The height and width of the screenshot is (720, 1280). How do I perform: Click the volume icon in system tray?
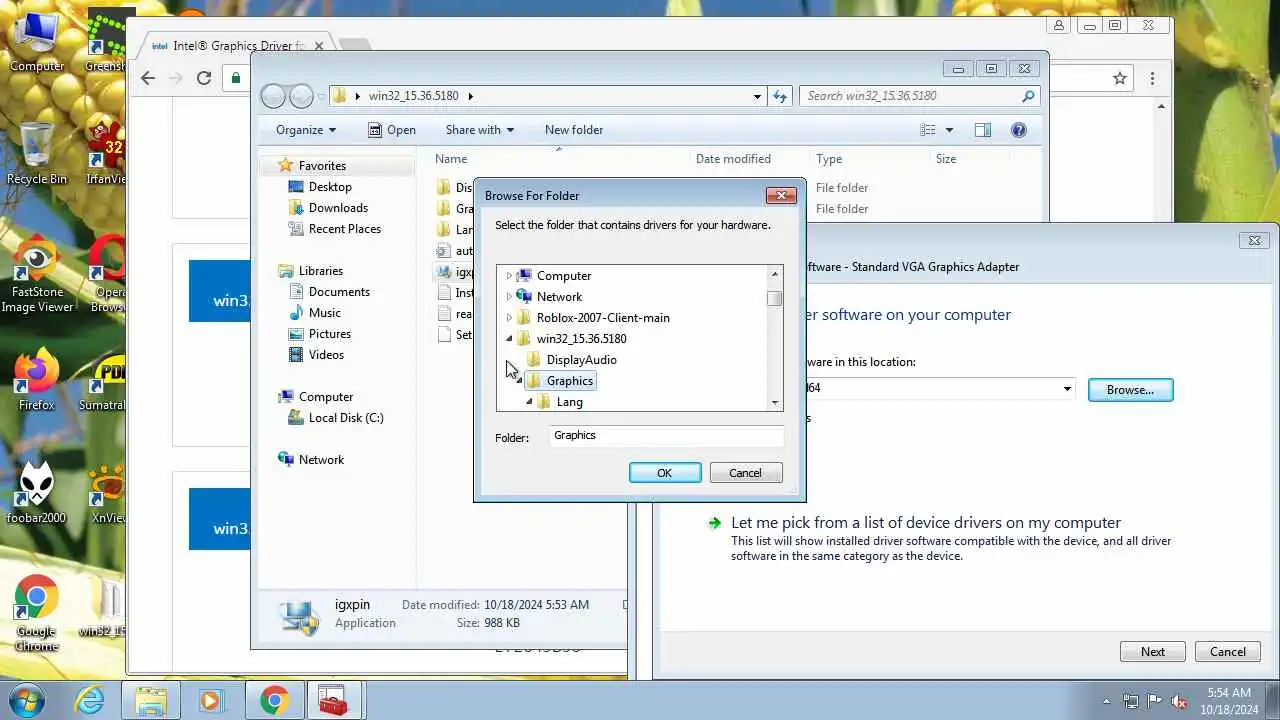(x=1179, y=701)
